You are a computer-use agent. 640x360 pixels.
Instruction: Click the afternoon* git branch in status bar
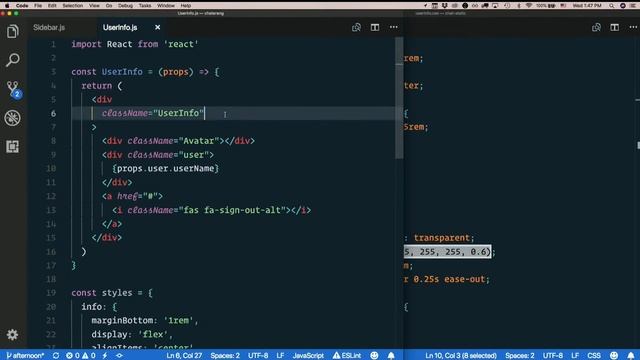(25, 356)
